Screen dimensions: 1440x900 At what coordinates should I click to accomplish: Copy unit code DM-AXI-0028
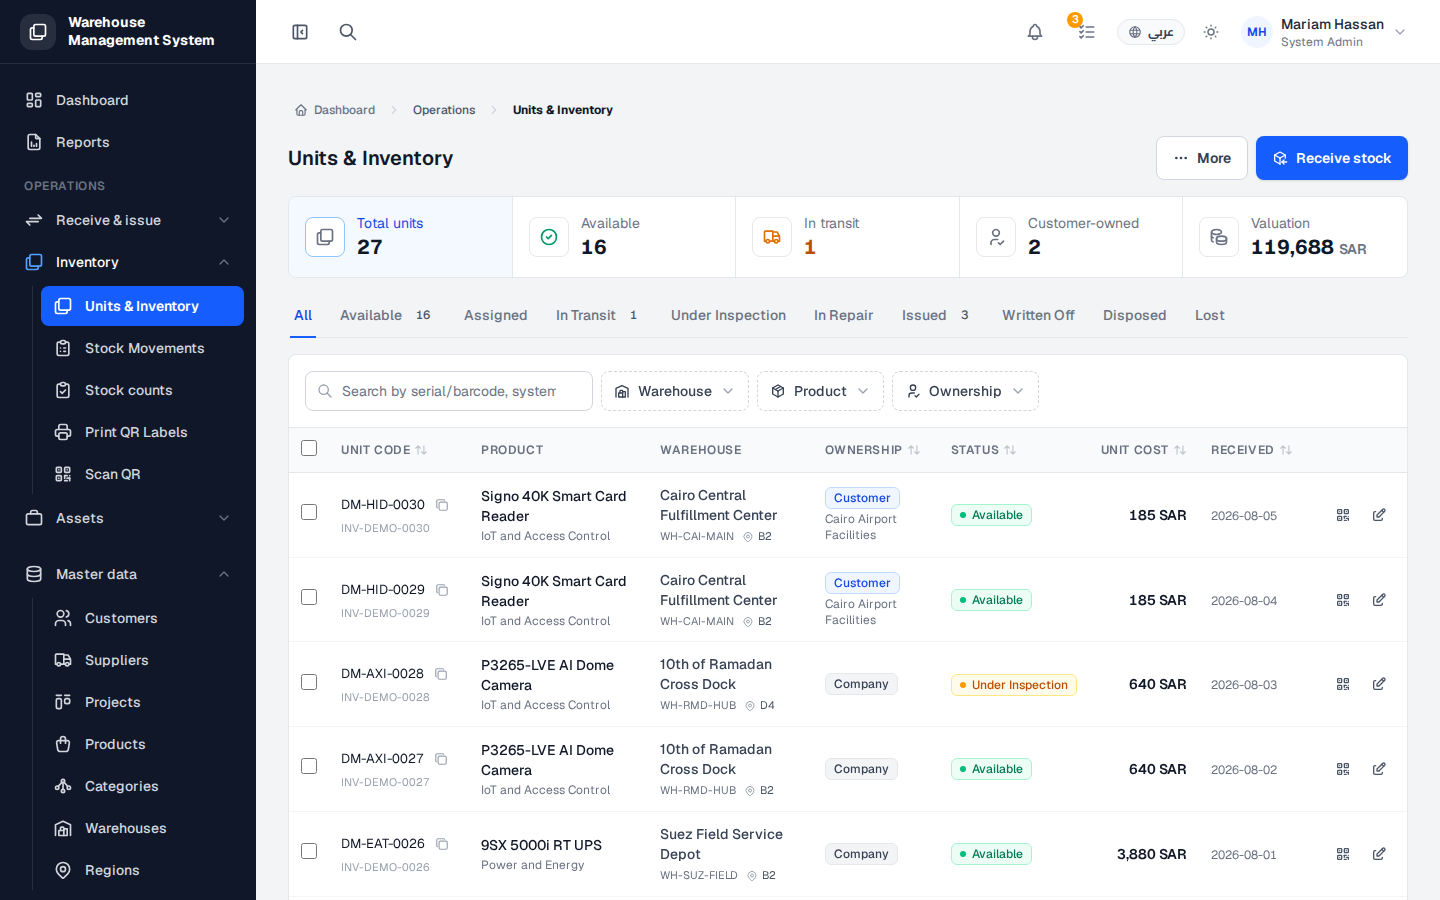(x=441, y=674)
